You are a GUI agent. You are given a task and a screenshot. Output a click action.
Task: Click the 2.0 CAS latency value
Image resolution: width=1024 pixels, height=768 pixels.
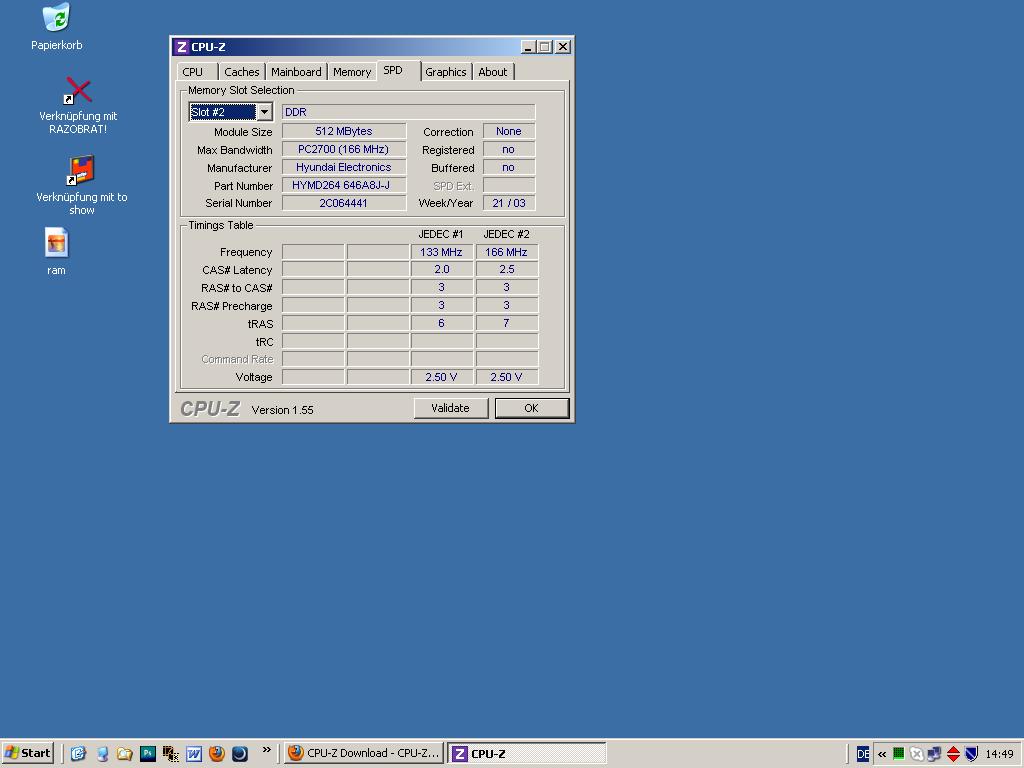(441, 270)
